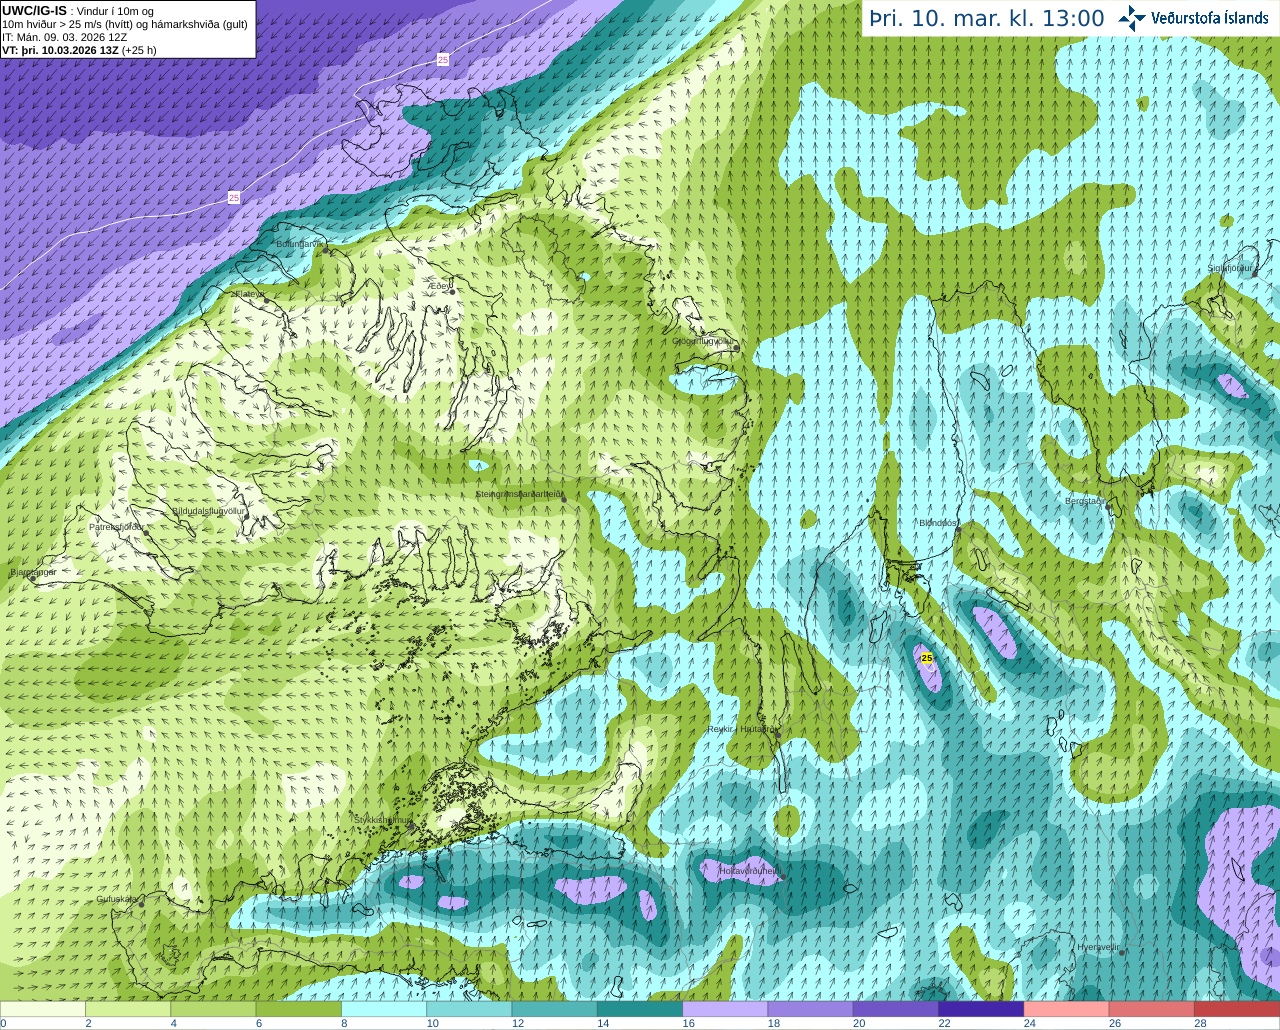Screen dimensions: 1280x1030
Task: Click the 22–24 m/s dark indigo legend swatch
Action: tap(981, 1009)
